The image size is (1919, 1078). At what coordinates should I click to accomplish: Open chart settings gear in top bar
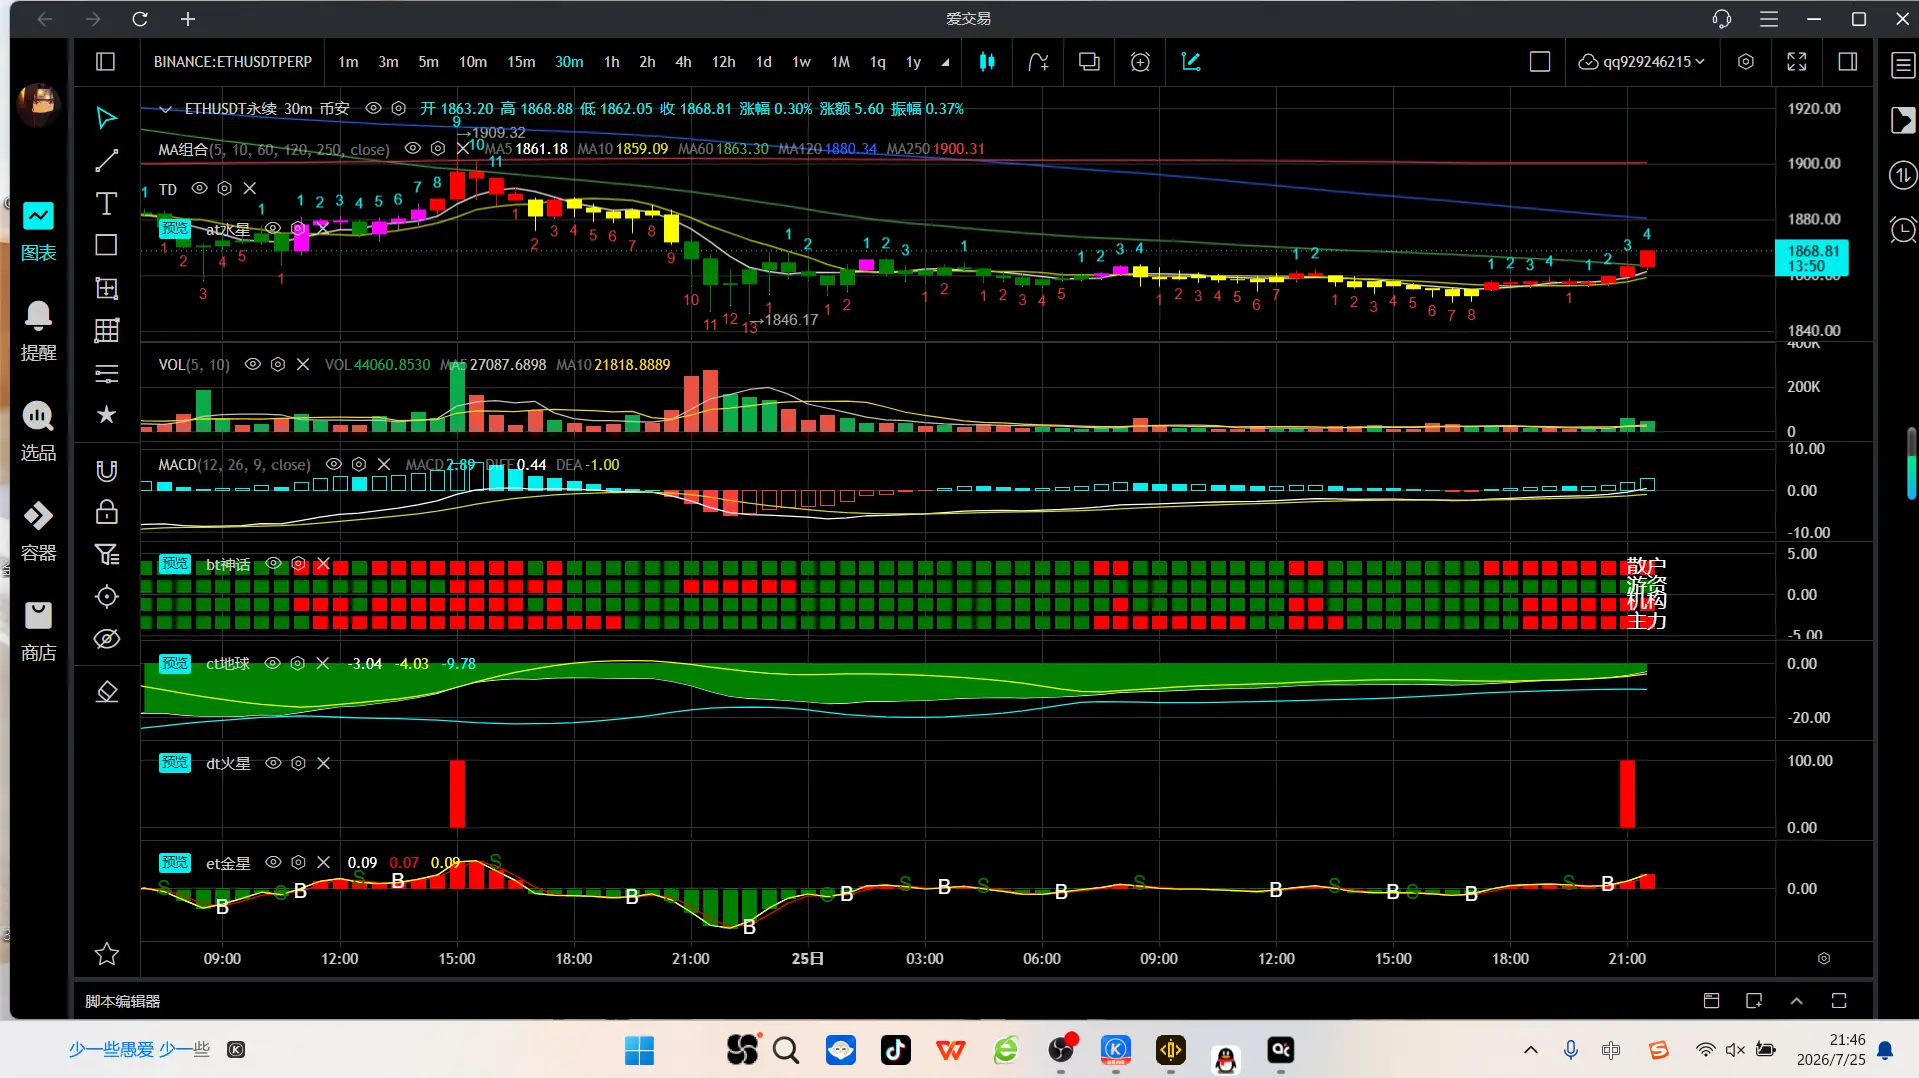pos(1746,62)
